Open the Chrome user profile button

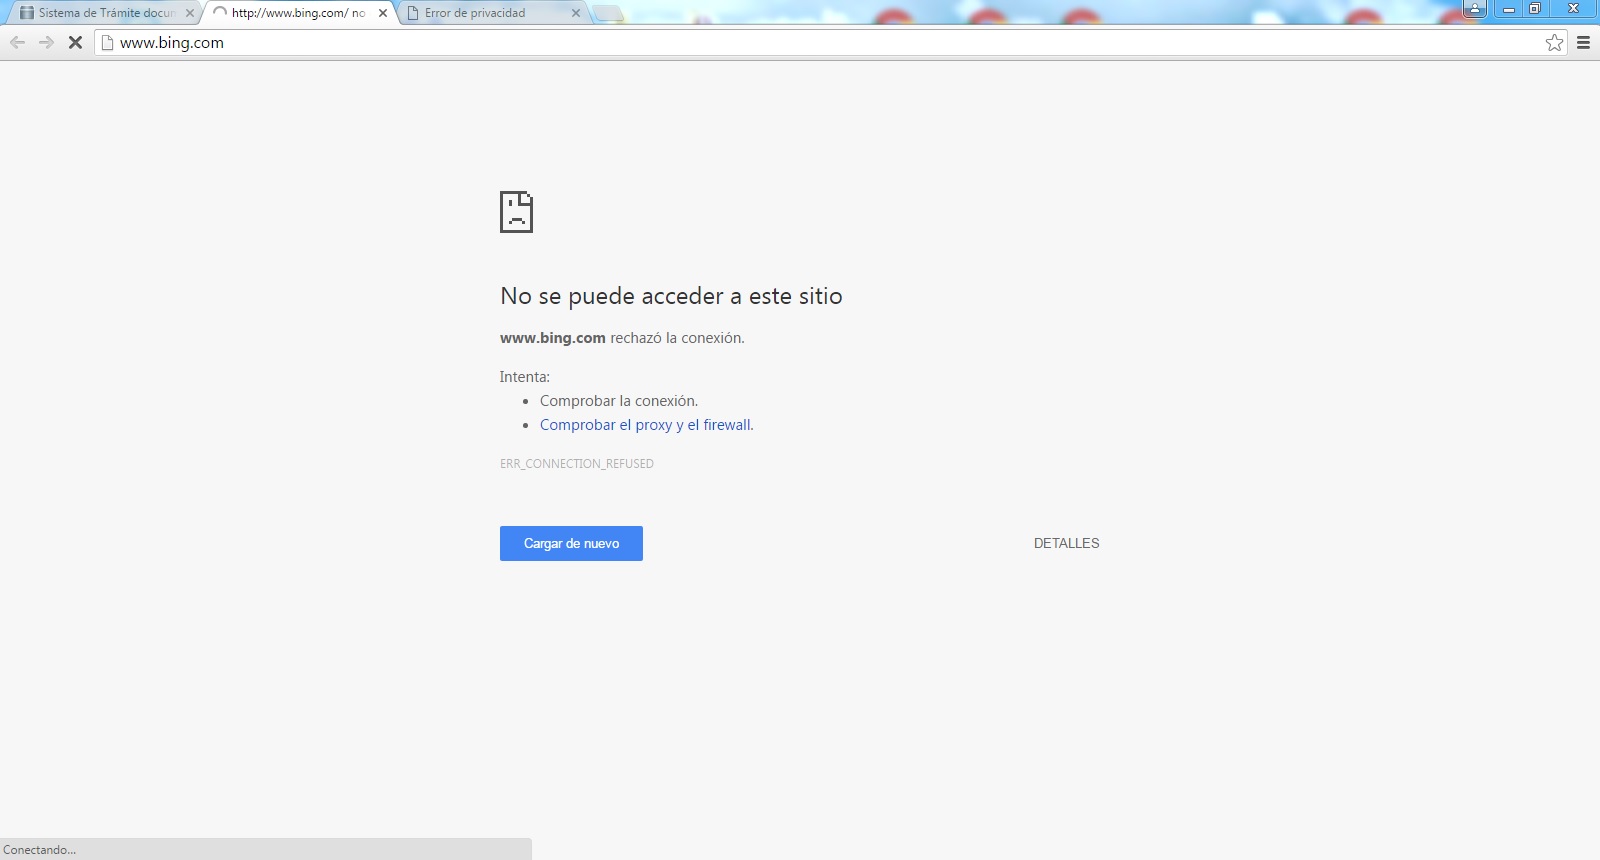[x=1475, y=9]
